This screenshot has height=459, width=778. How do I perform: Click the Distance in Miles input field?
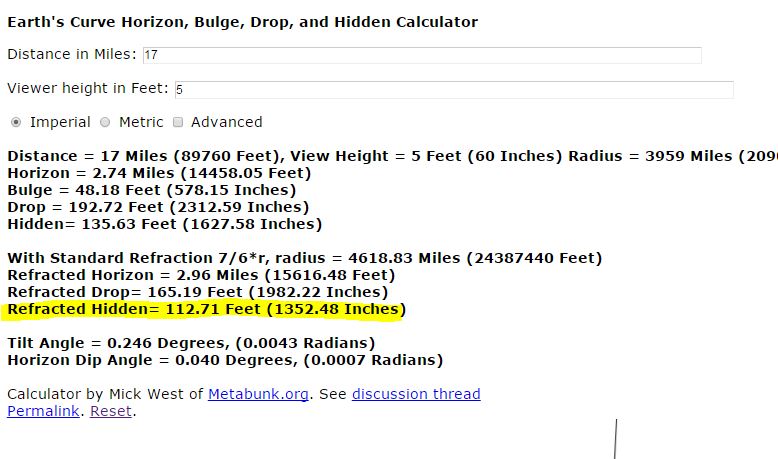point(421,55)
